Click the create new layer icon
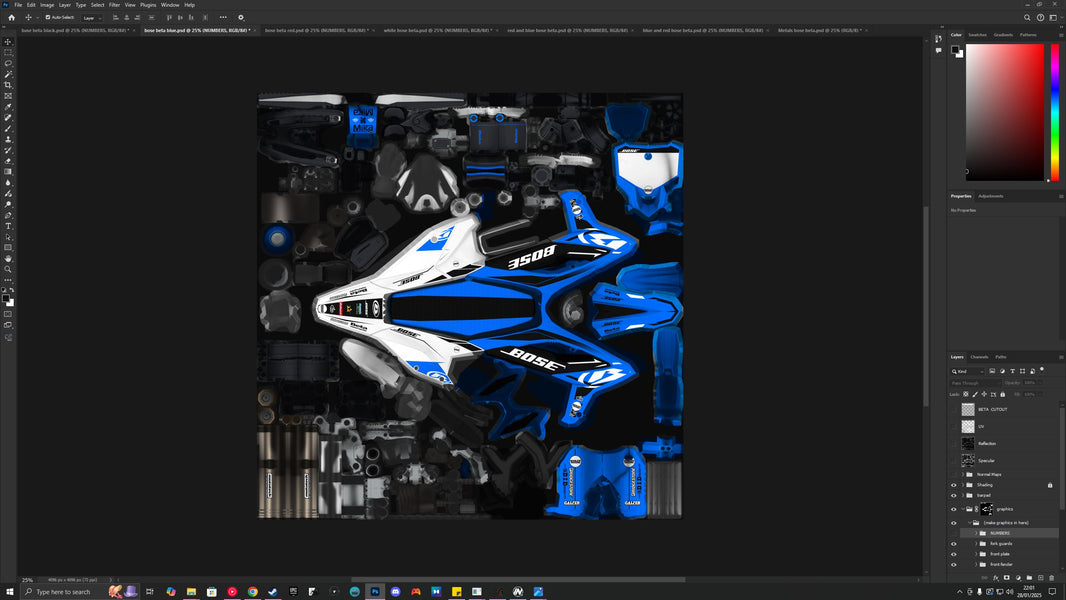The width and height of the screenshot is (1066, 600). pyautogui.click(x=1040, y=578)
